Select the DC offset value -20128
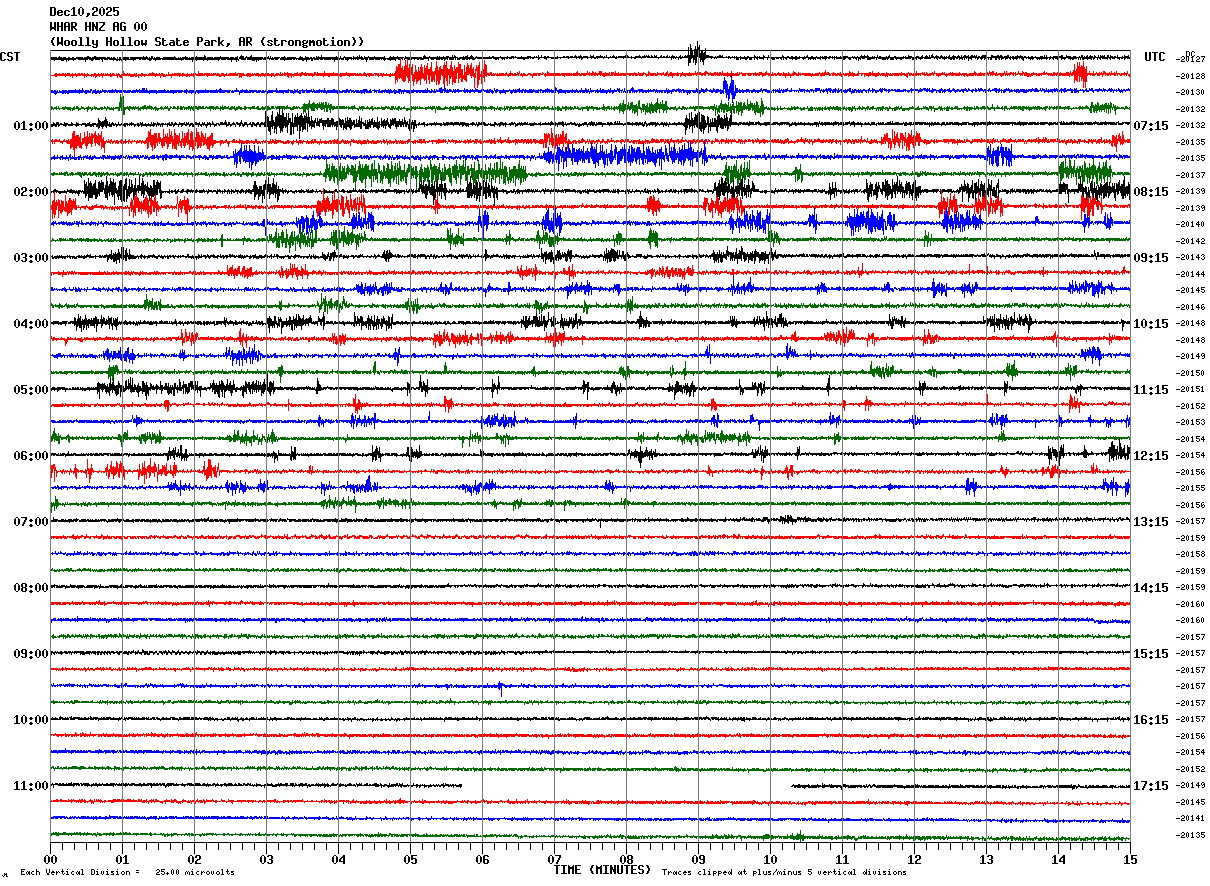1210x886 pixels. (1191, 76)
